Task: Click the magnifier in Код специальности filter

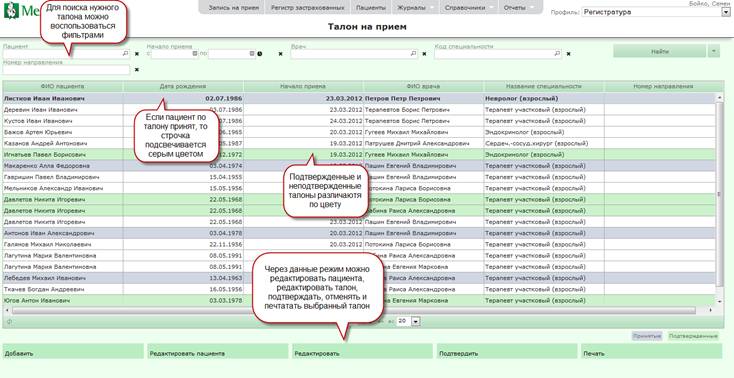Action: 557,54
